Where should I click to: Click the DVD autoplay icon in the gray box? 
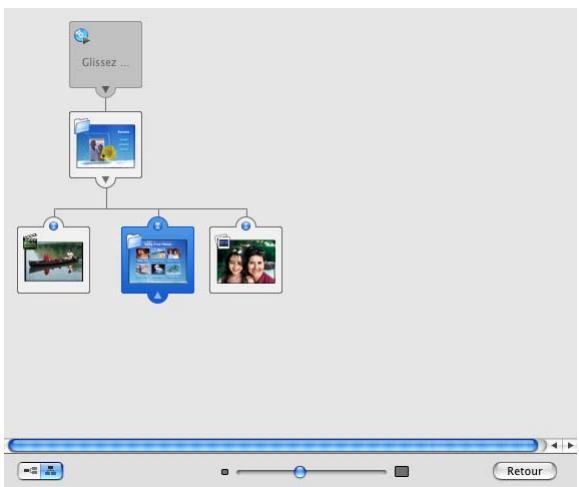[82, 36]
